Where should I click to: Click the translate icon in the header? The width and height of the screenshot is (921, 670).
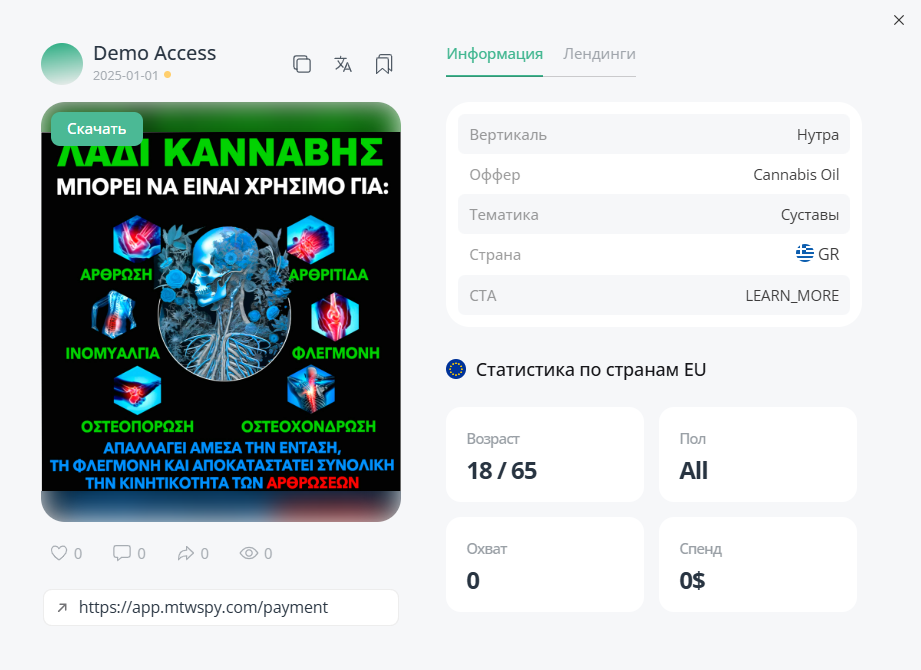pyautogui.click(x=343, y=64)
